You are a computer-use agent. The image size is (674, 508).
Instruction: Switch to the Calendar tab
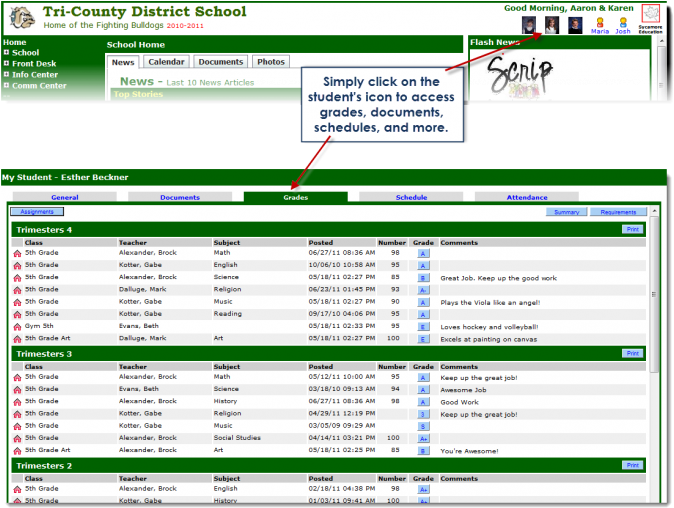pyautogui.click(x=166, y=61)
